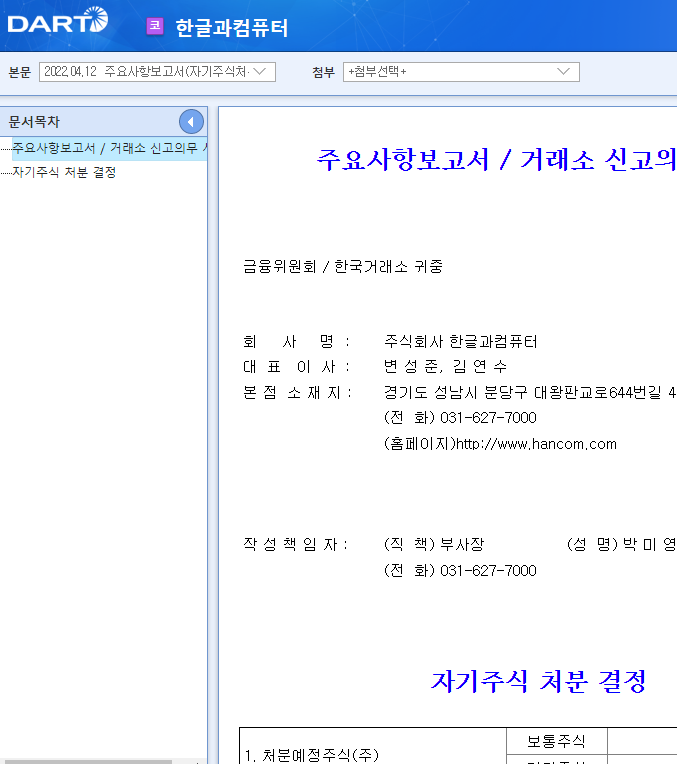This screenshot has height=764, width=677.
Task: Click the address starting with 경기도 성남시 분당구
Action: [x=530, y=392]
